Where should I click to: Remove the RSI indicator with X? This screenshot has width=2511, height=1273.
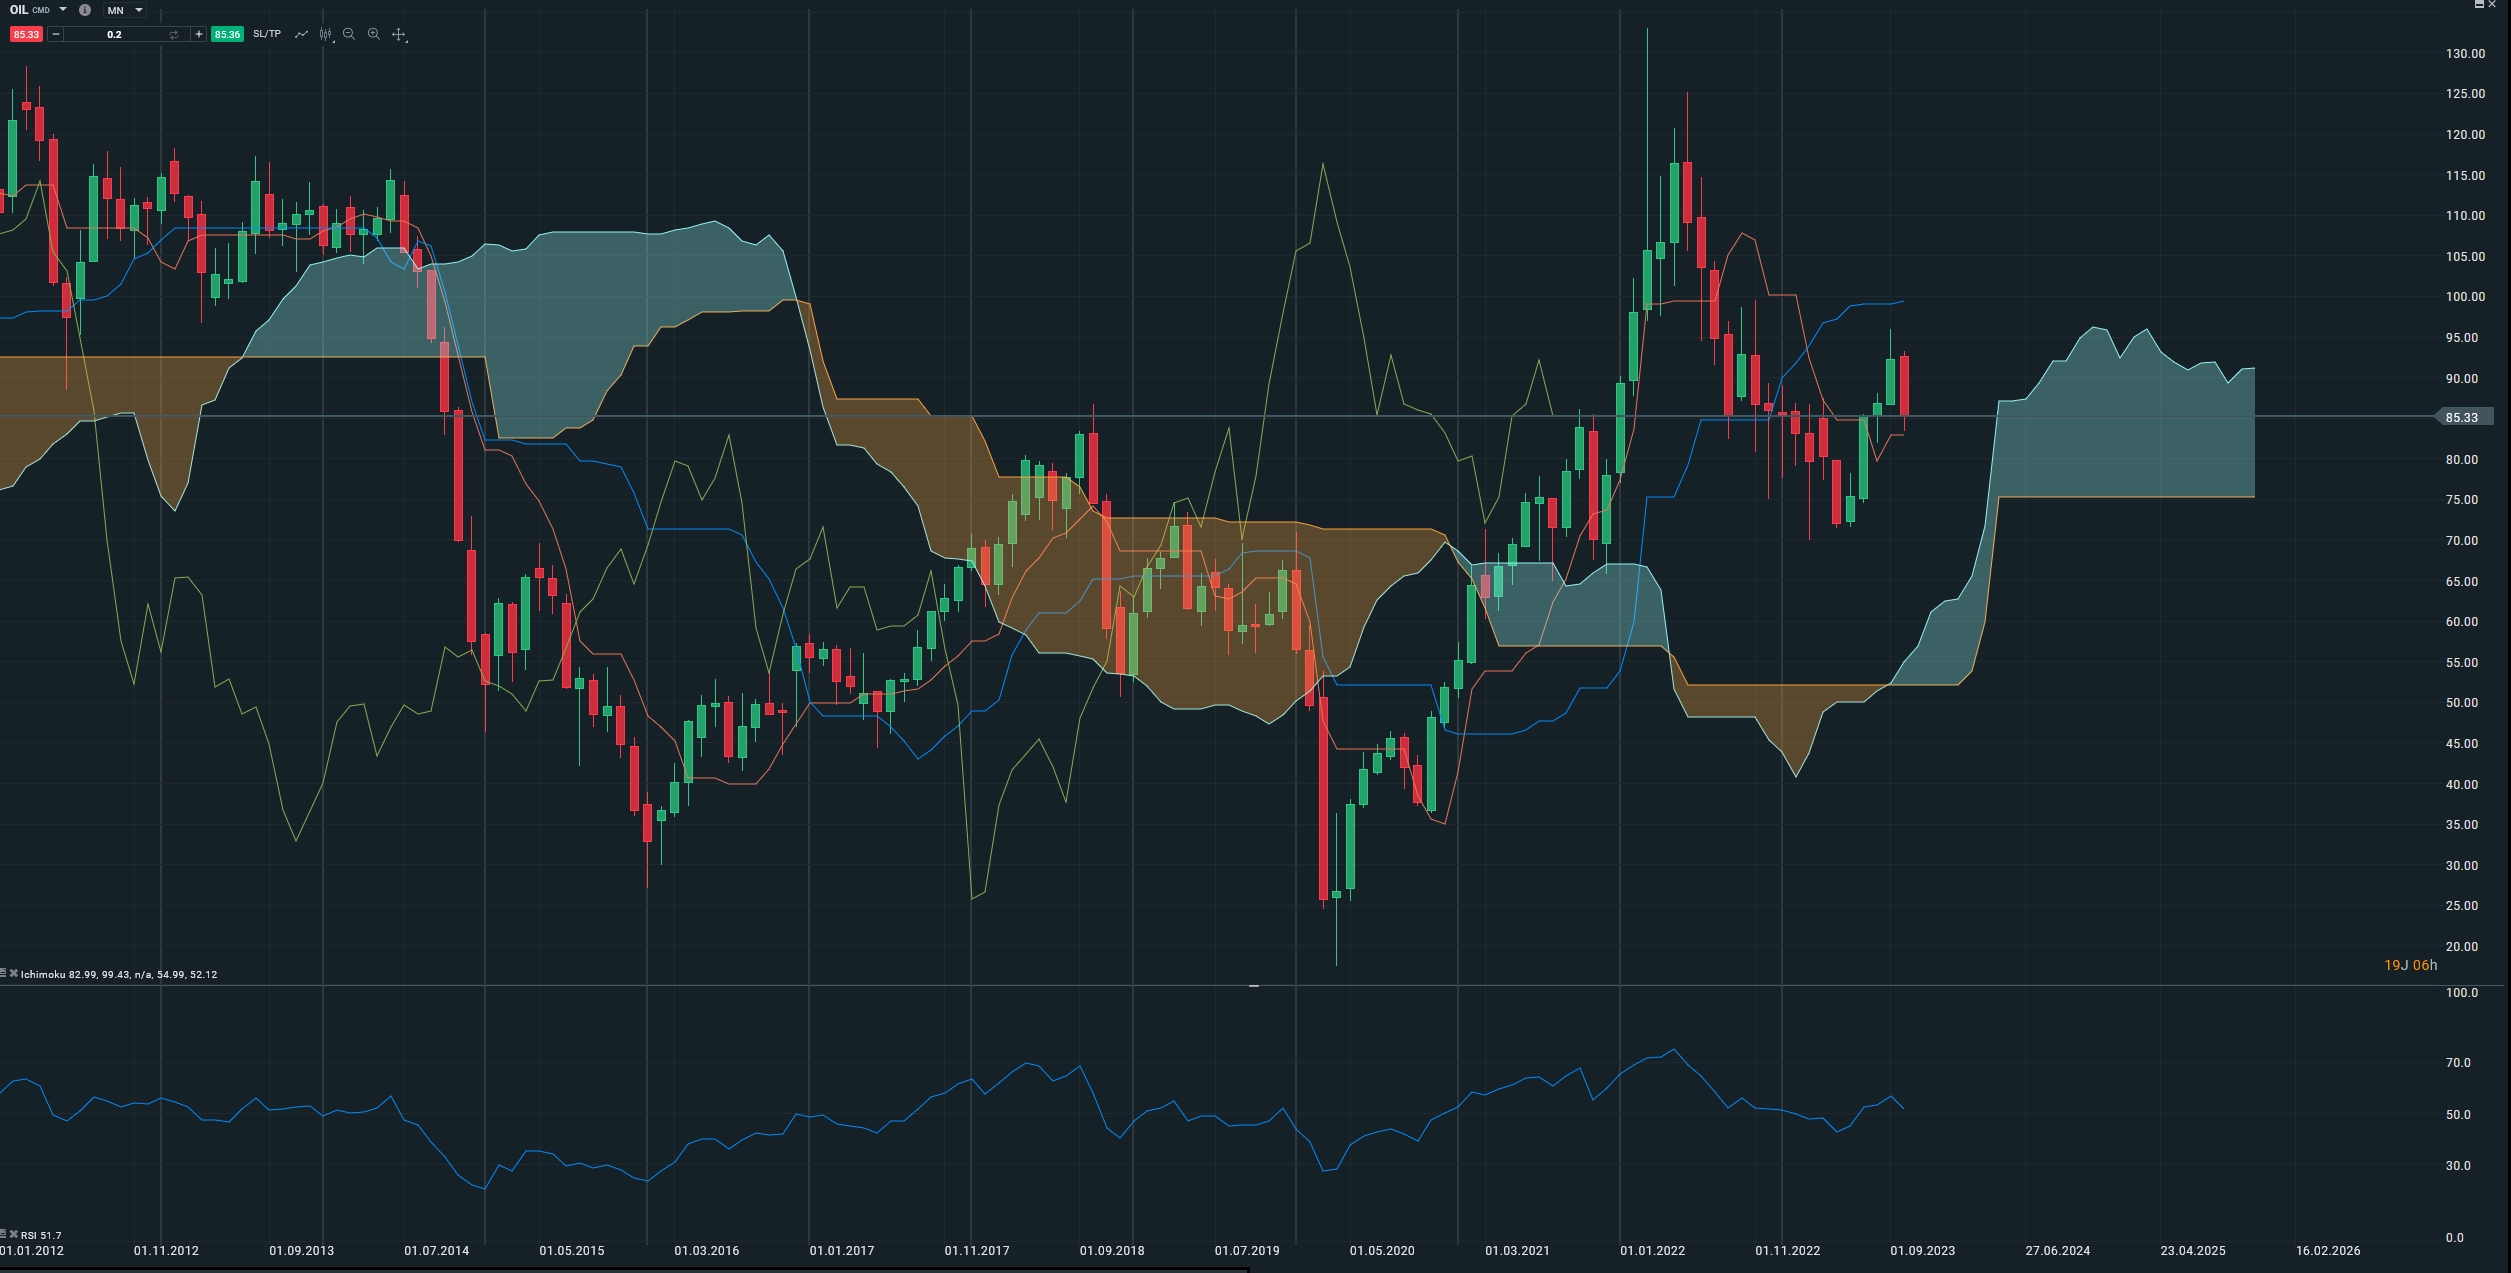[x=13, y=1234]
